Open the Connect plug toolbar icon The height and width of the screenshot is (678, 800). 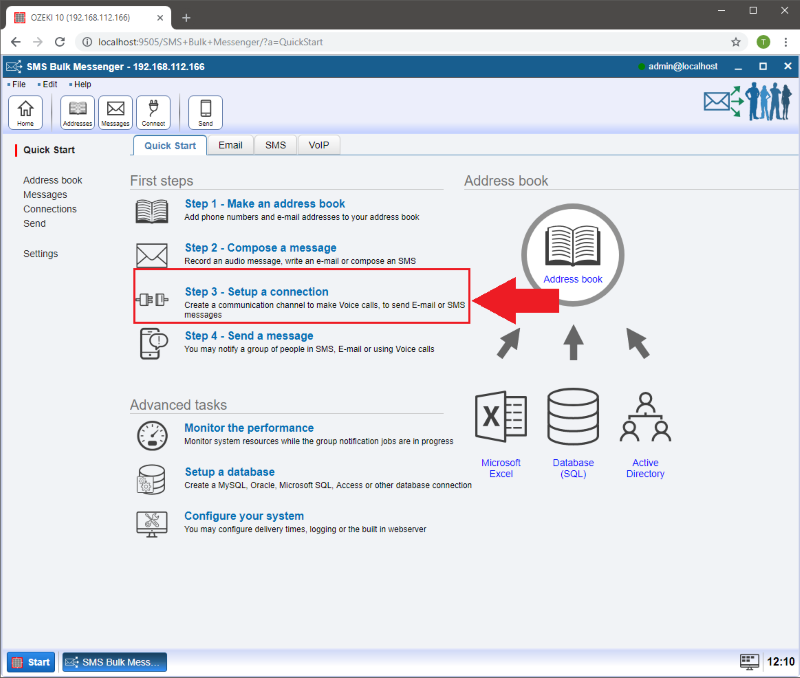(153, 111)
